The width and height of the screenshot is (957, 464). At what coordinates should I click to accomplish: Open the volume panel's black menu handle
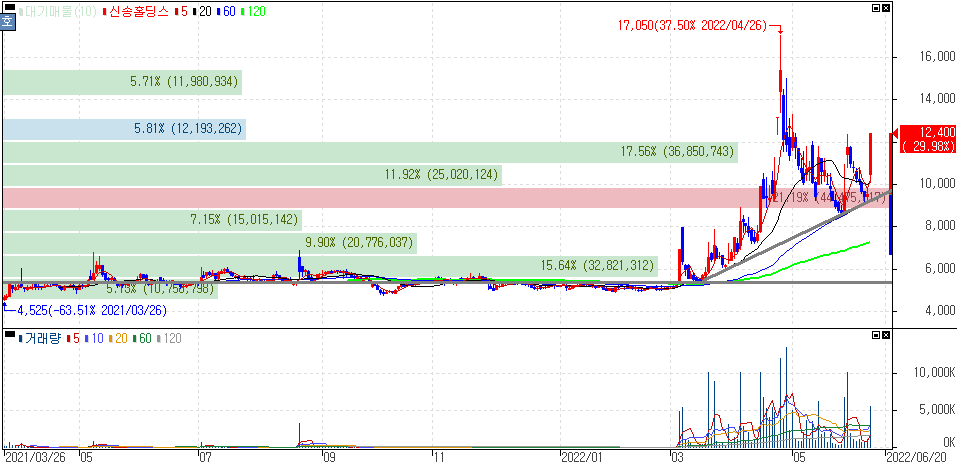click(x=10, y=333)
